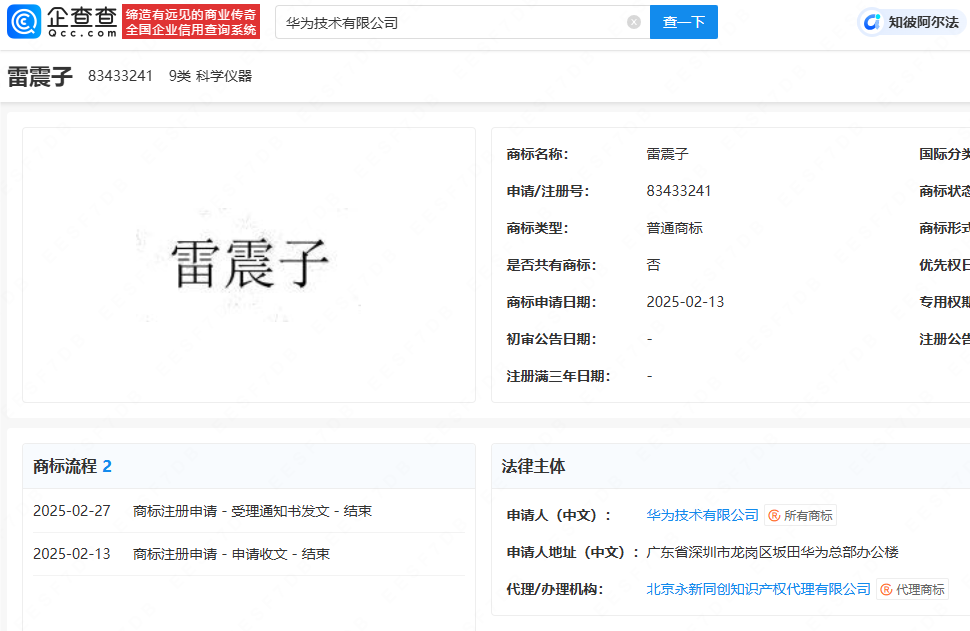
Task: Click the 2025-02-13 申请收文 process entry
Action: click(x=231, y=554)
